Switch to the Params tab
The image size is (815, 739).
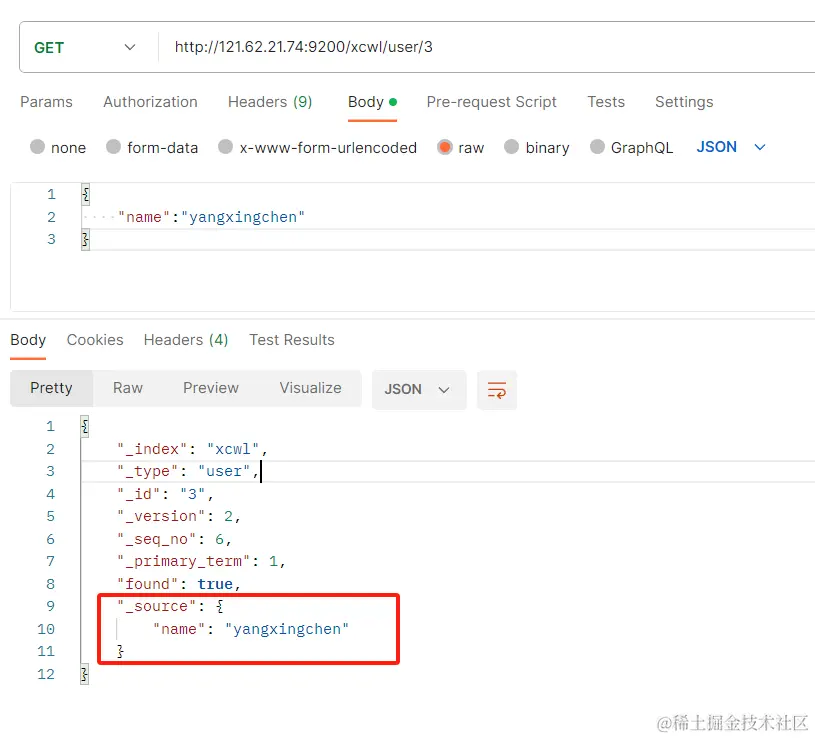(x=46, y=102)
